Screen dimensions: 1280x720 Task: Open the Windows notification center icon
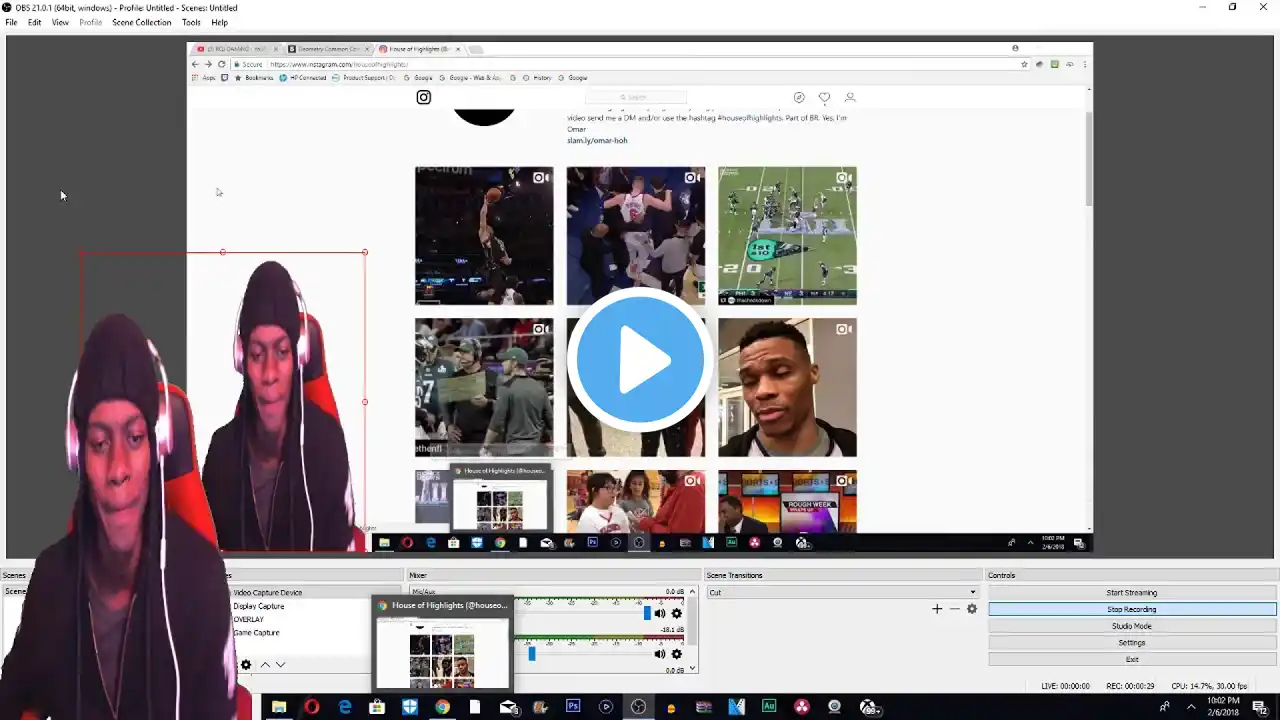click(1260, 707)
